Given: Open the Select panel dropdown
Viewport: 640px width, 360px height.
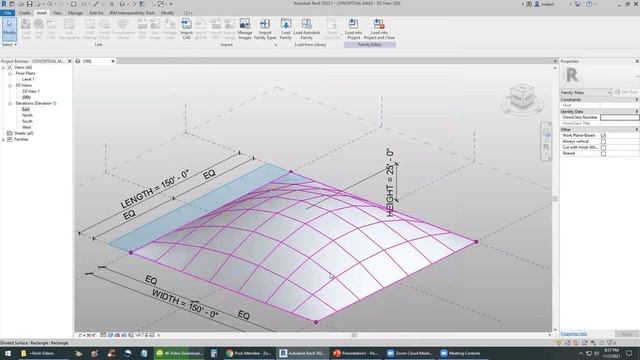Looking at the screenshot, I should [x=9, y=44].
